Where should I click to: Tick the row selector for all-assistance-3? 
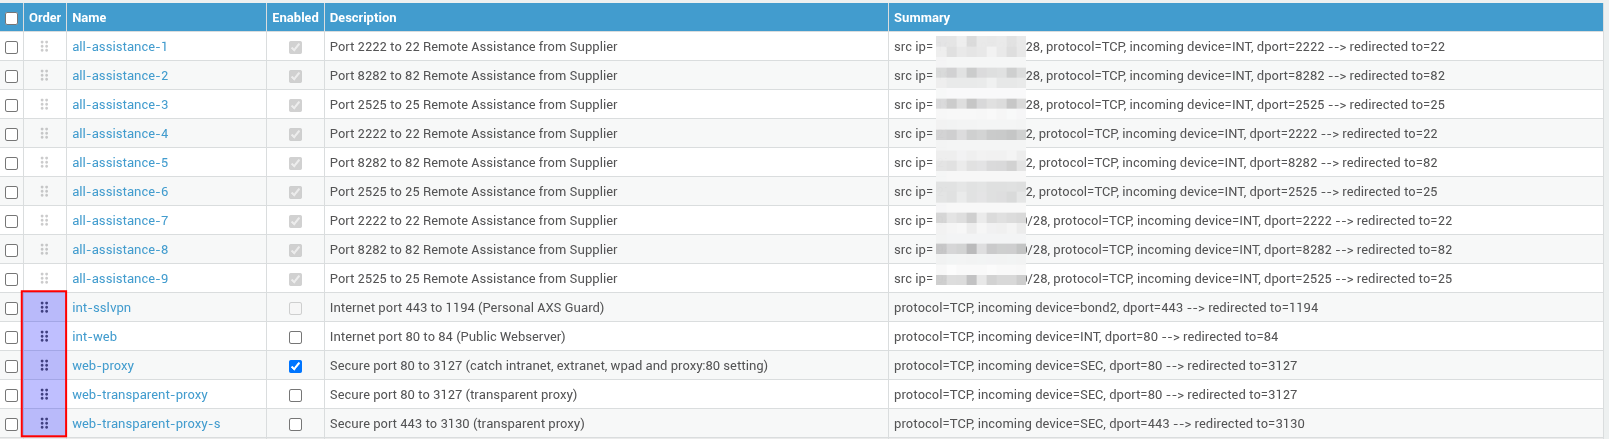[11, 105]
